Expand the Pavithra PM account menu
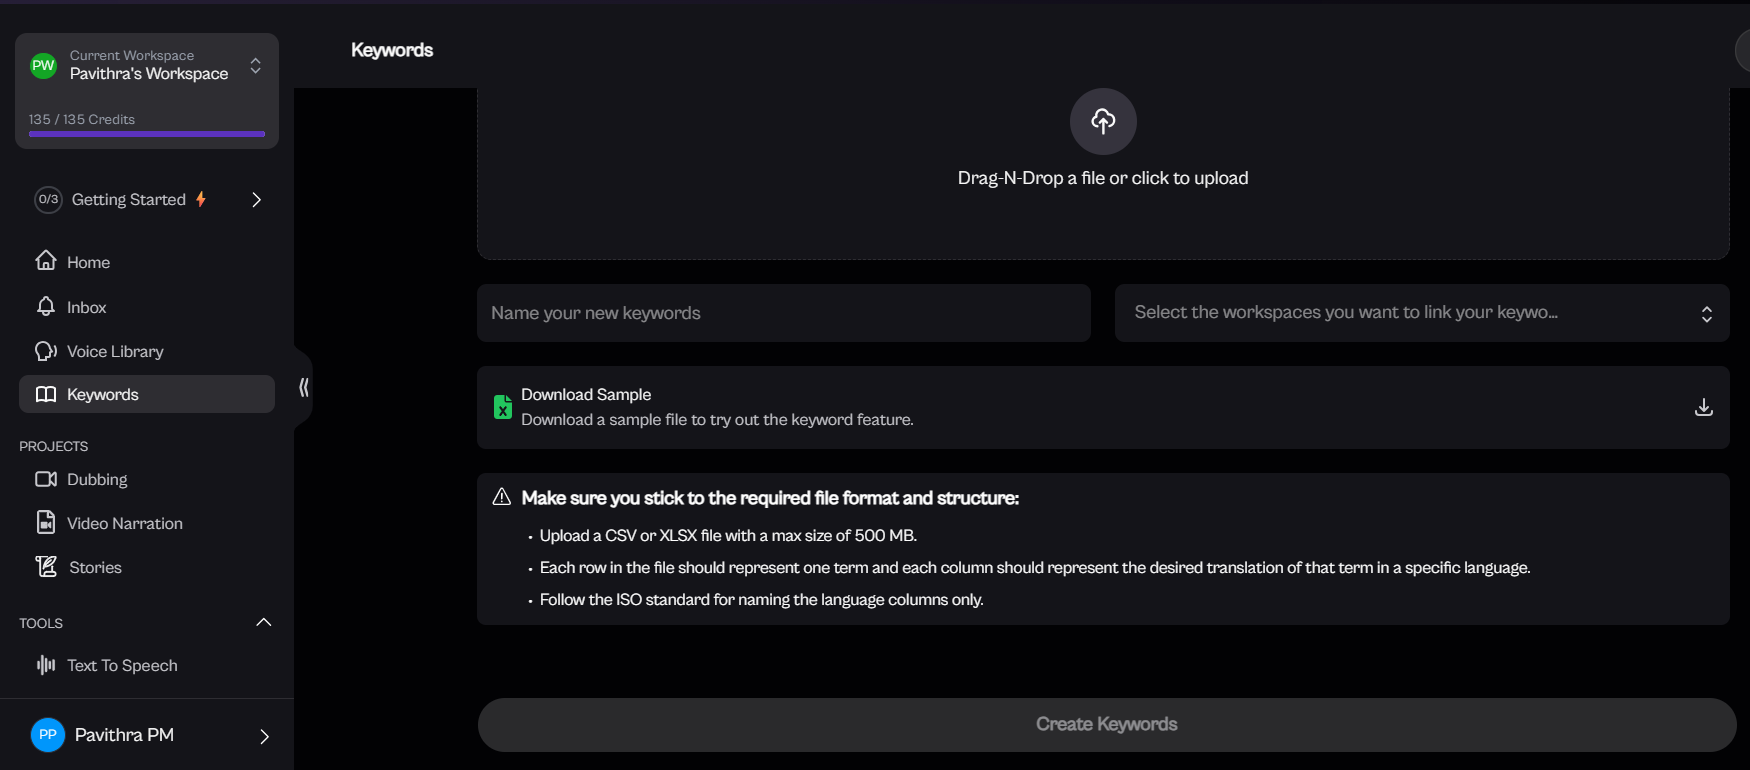Image resolution: width=1750 pixels, height=770 pixels. click(264, 736)
